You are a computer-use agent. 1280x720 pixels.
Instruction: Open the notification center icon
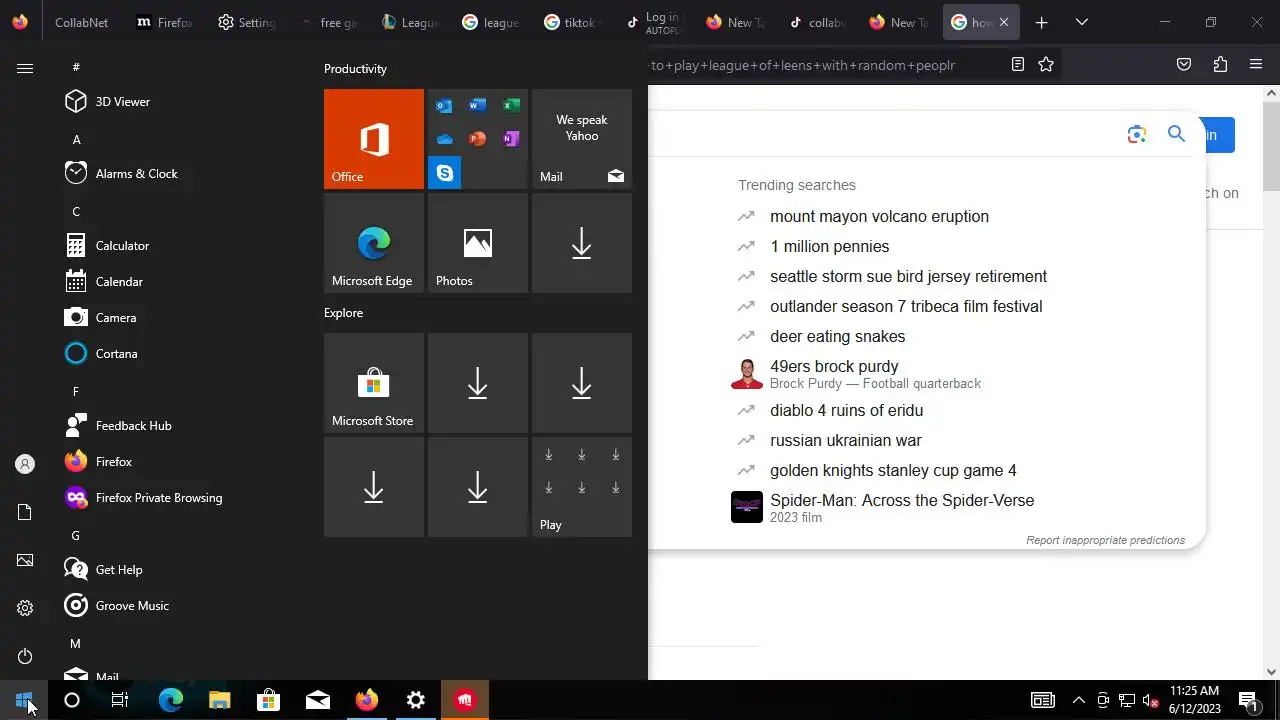1248,700
